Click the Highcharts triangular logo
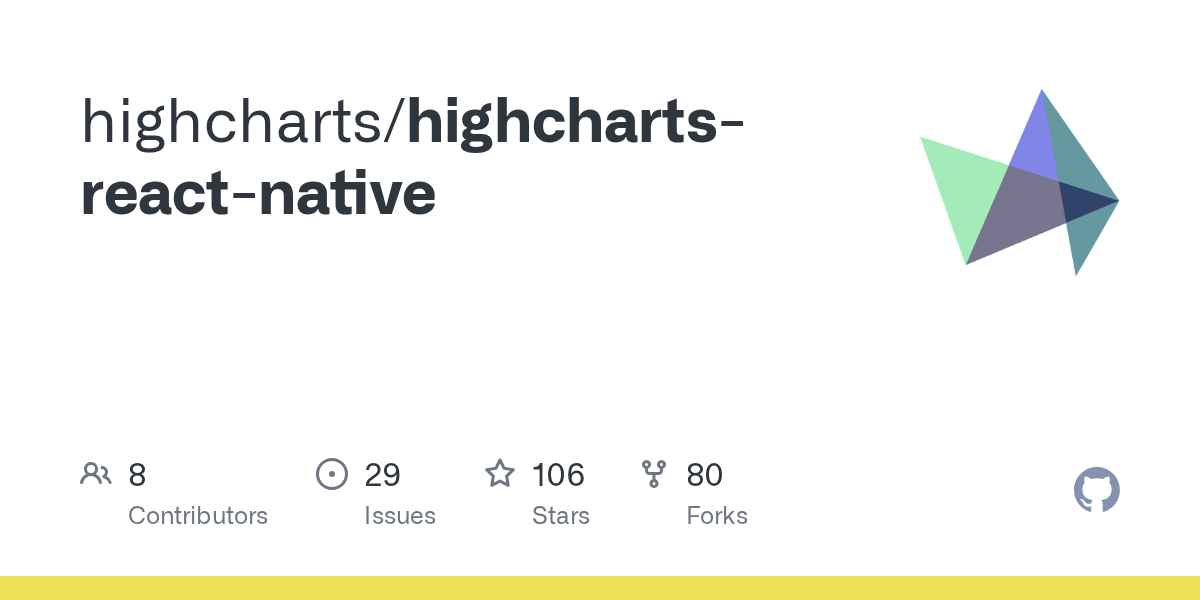1200x600 pixels. [1019, 182]
